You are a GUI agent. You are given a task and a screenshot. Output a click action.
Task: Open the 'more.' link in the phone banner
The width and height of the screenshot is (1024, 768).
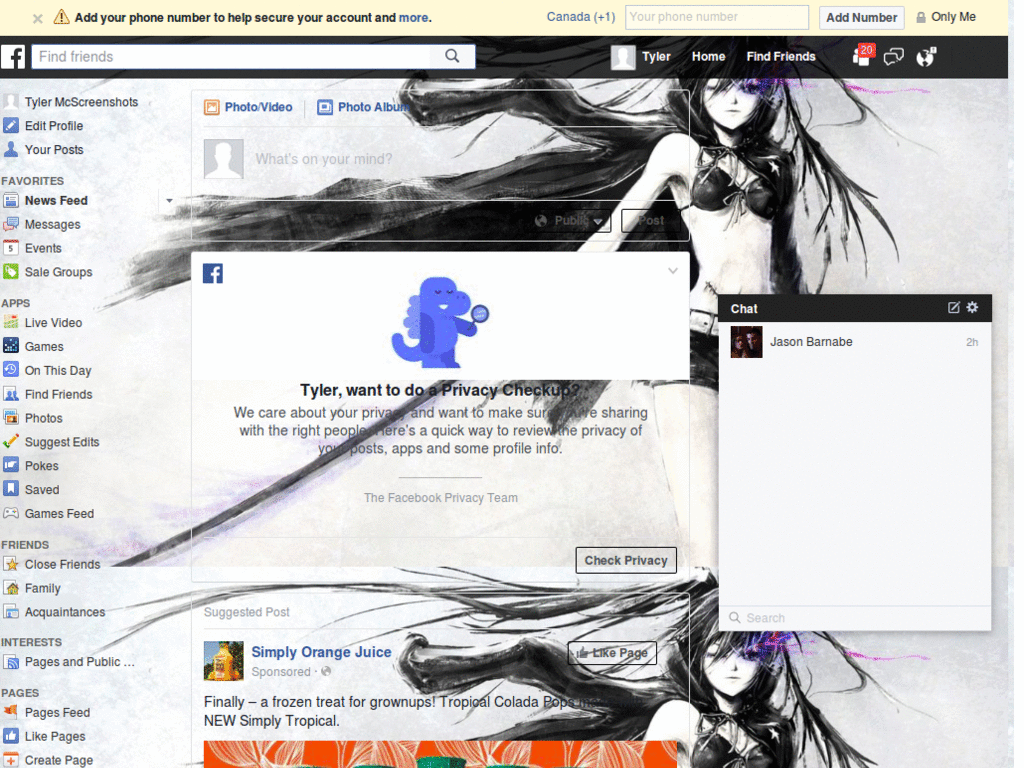tap(414, 17)
